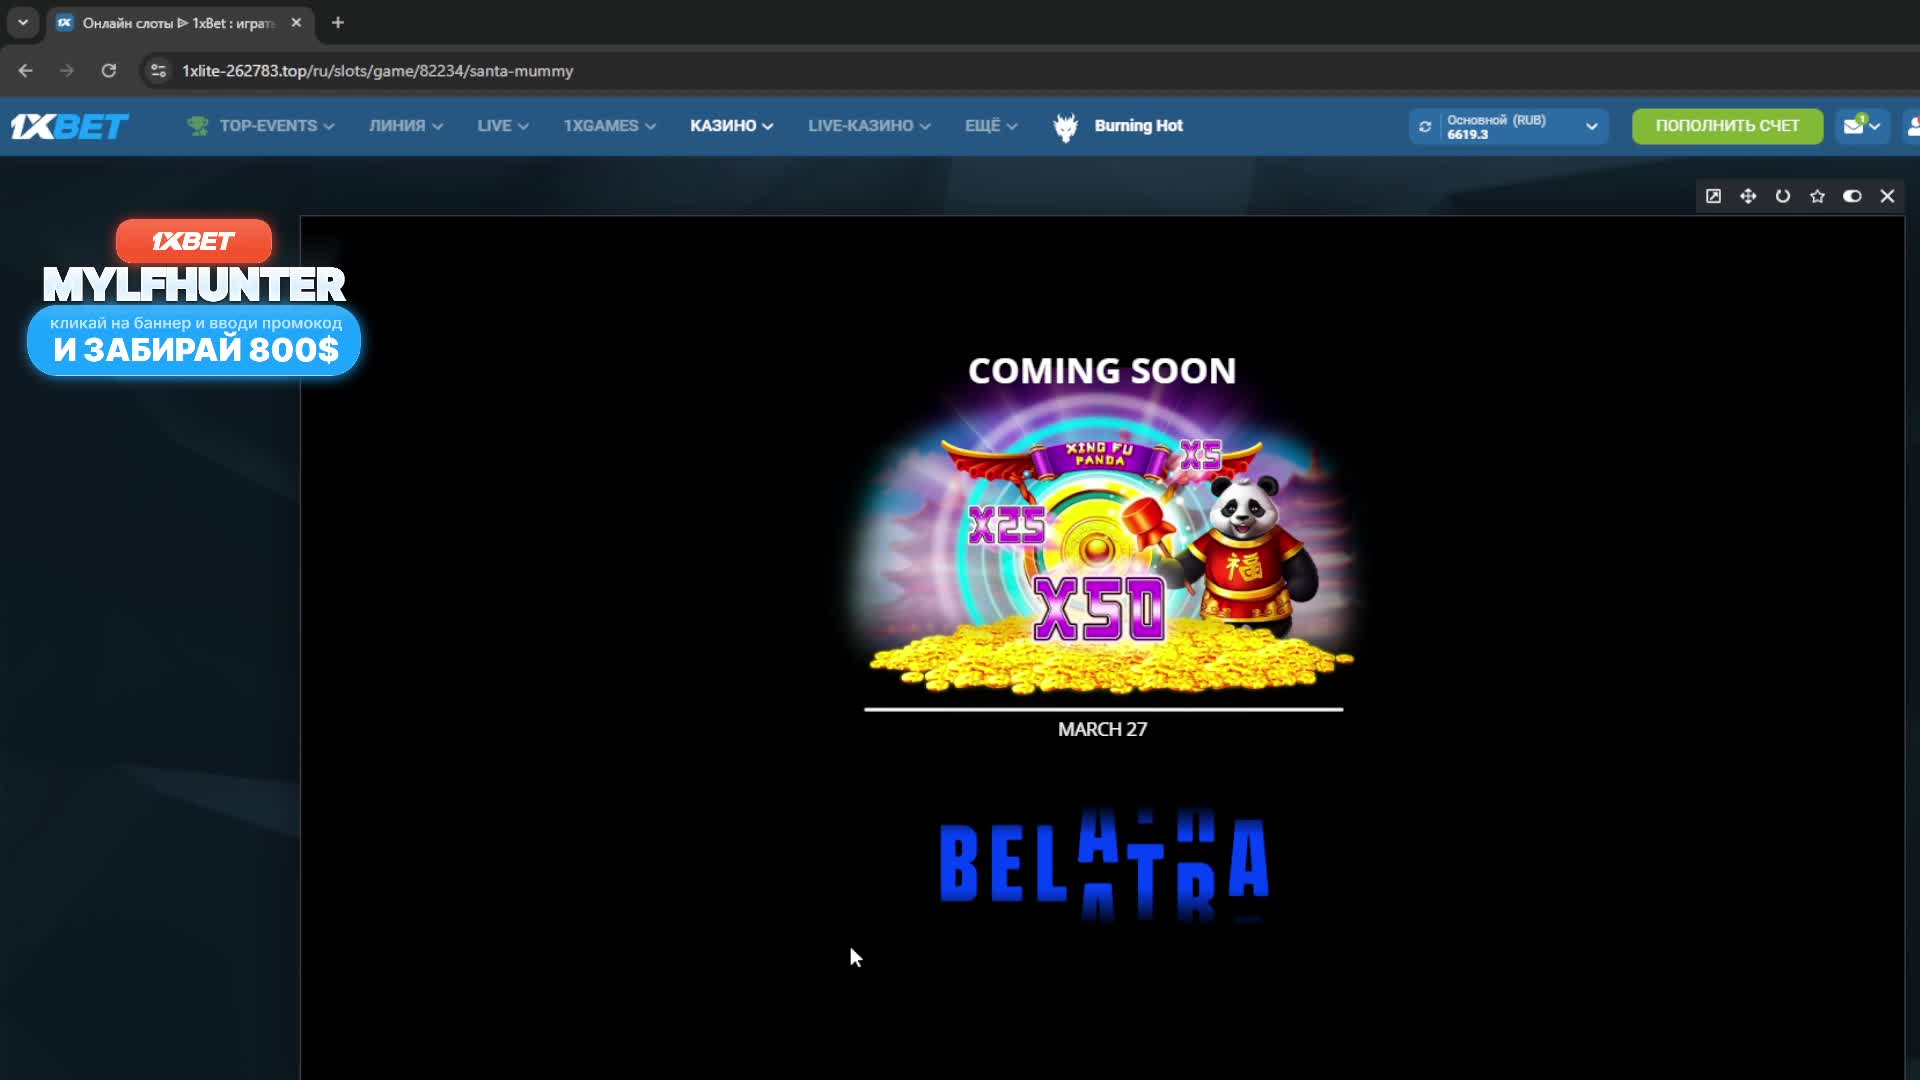The height and width of the screenshot is (1080, 1920).
Task: Open game in new window icon
Action: click(x=1713, y=196)
